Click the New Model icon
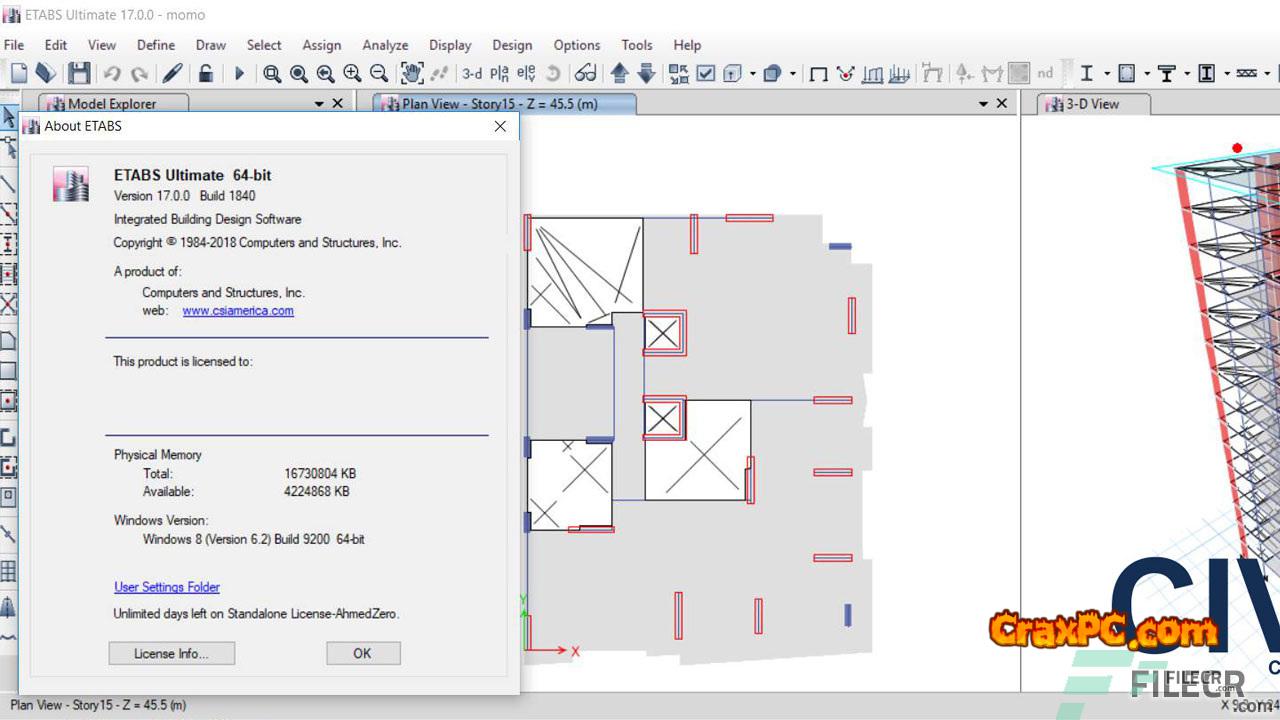This screenshot has height=720, width=1280. [x=19, y=73]
